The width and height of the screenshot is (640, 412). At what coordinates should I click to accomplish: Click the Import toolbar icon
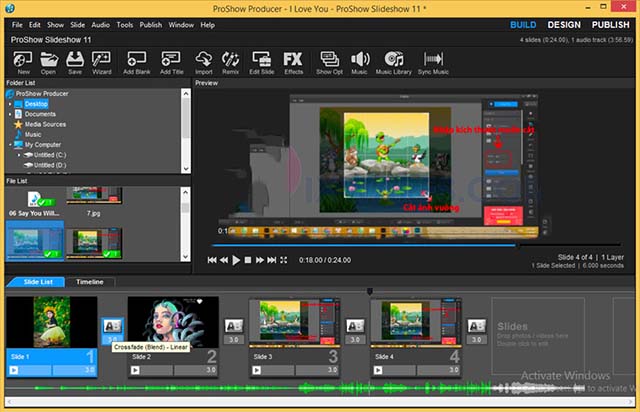point(204,63)
